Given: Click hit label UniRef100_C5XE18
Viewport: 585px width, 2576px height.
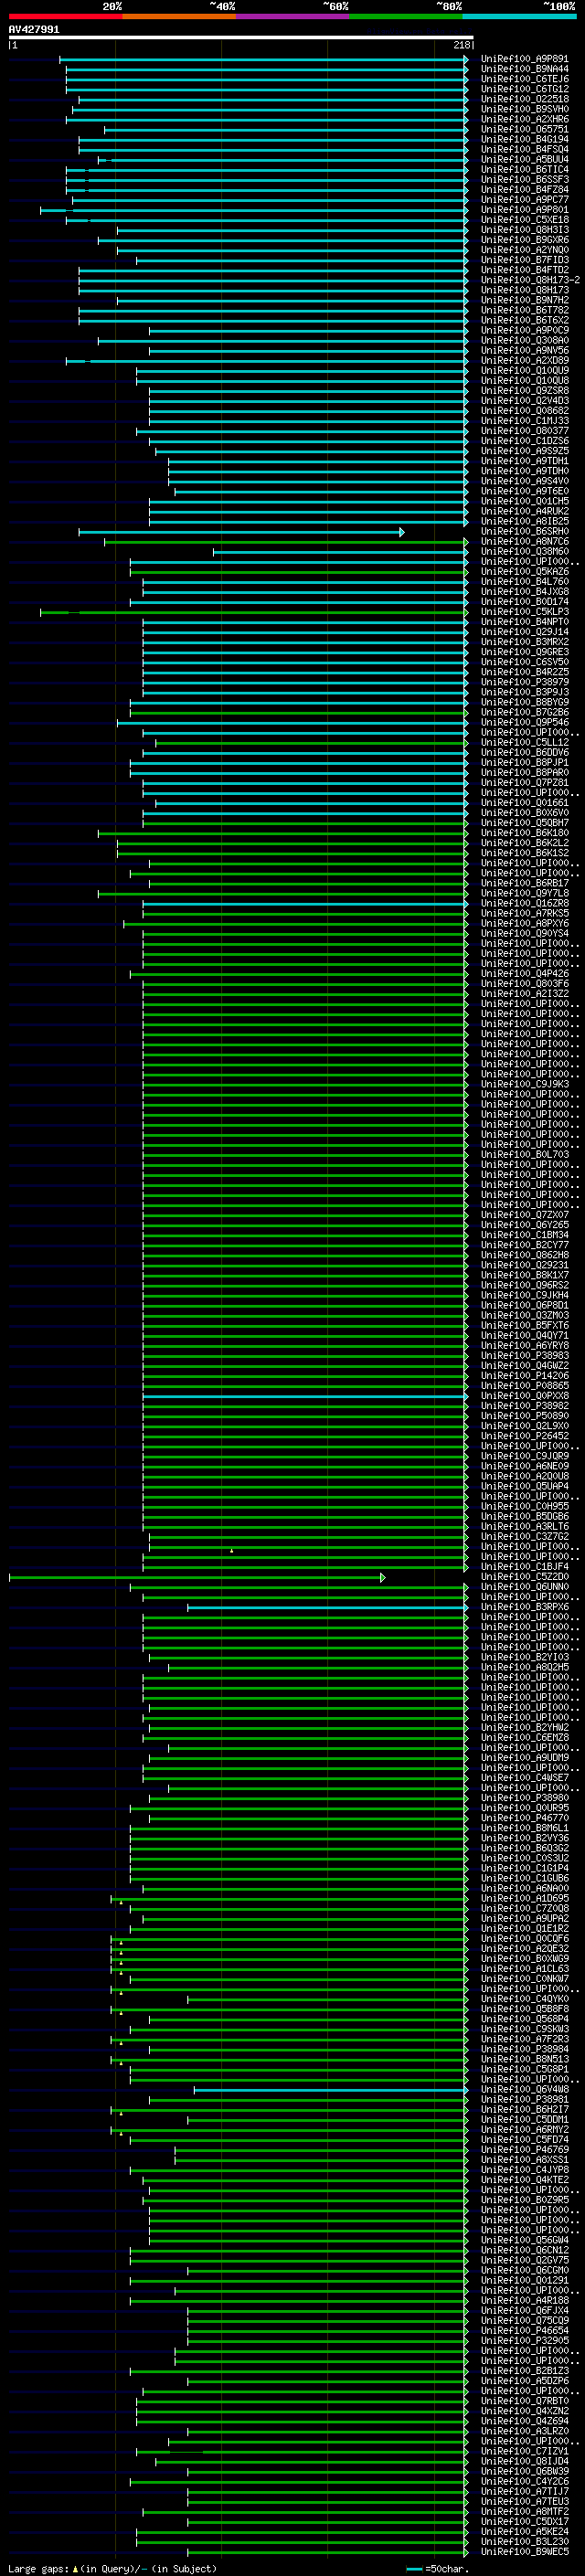Looking at the screenshot, I should coord(524,220).
